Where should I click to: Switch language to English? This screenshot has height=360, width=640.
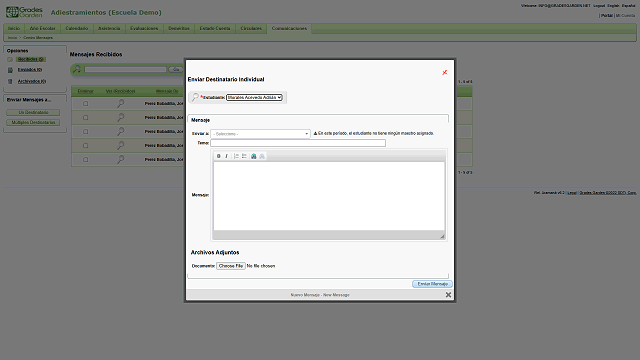[613, 6]
